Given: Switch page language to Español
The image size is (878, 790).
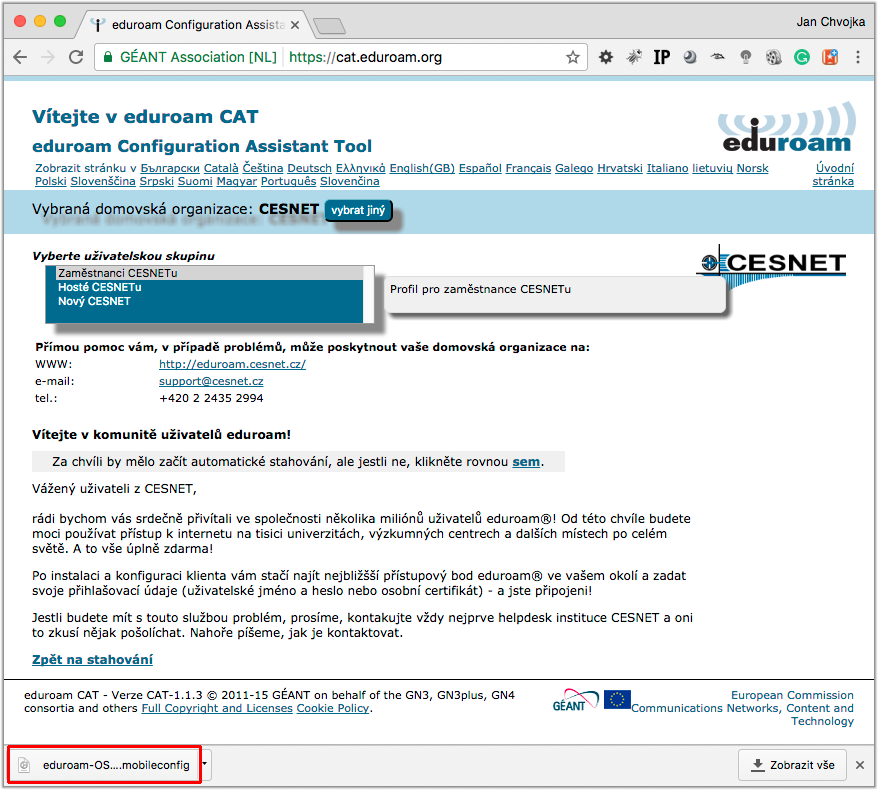Looking at the screenshot, I should pyautogui.click(x=480, y=169).
